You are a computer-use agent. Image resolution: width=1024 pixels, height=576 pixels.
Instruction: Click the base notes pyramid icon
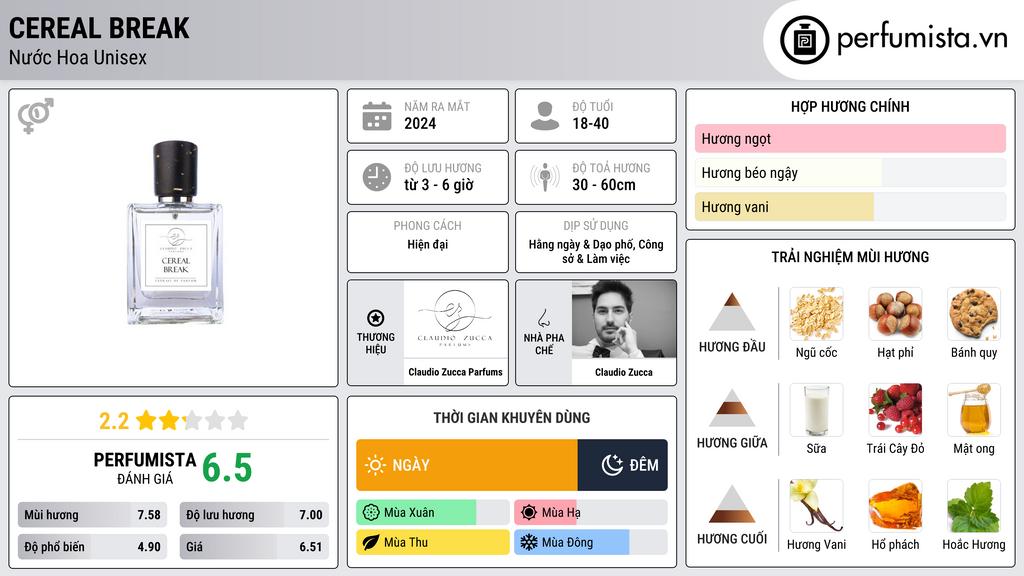[x=732, y=504]
